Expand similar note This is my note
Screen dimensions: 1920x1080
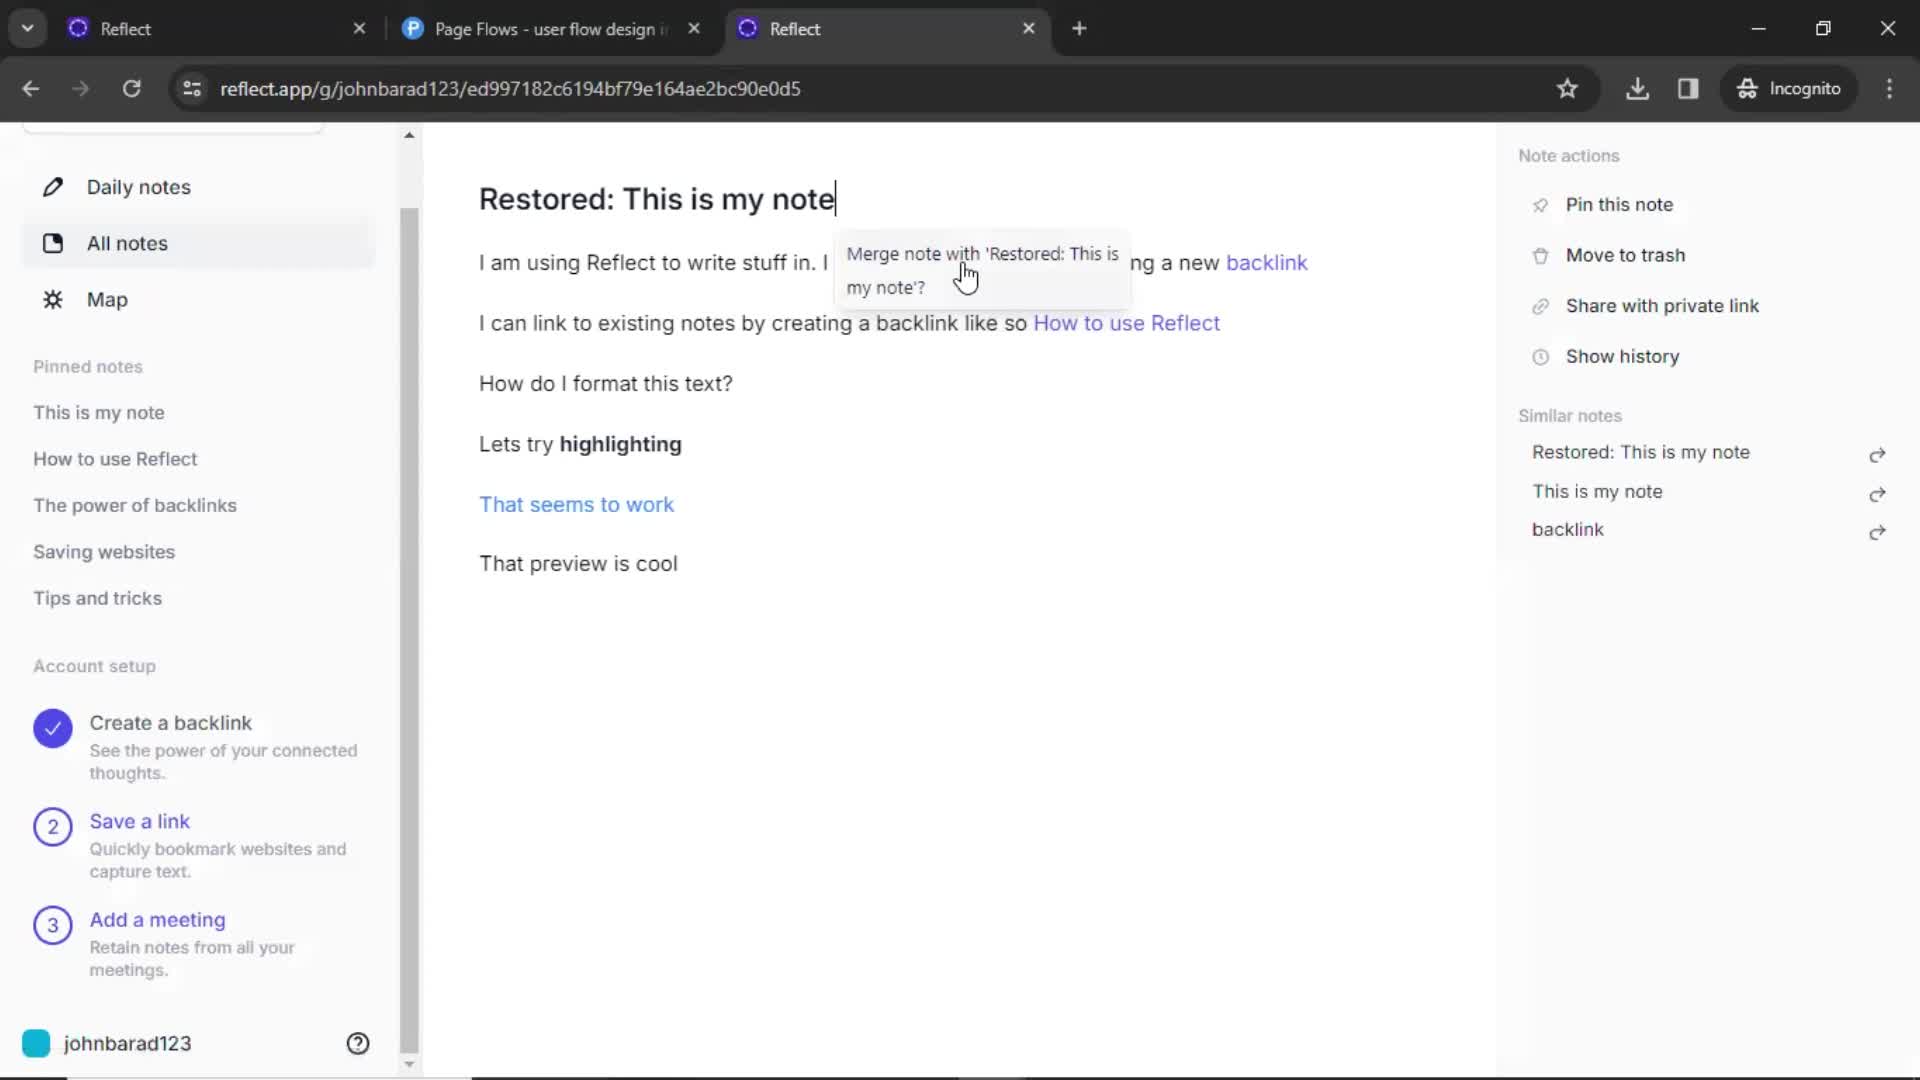(x=1878, y=491)
